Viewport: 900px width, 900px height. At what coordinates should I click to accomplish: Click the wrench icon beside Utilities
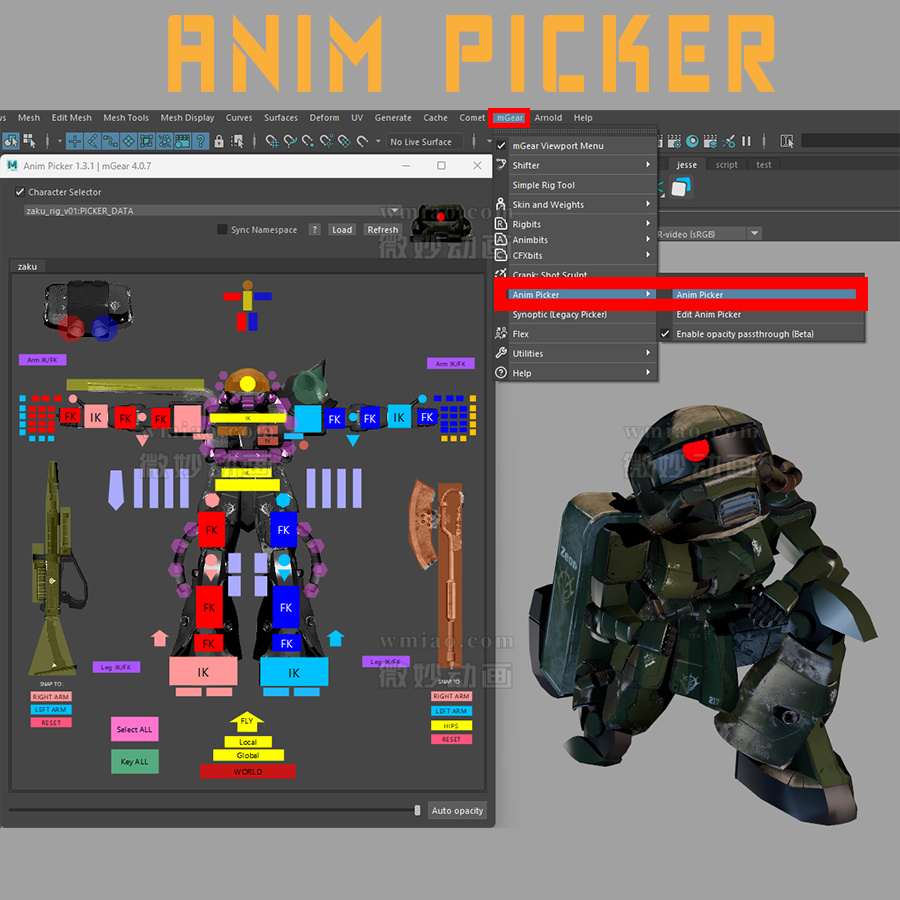[x=501, y=353]
